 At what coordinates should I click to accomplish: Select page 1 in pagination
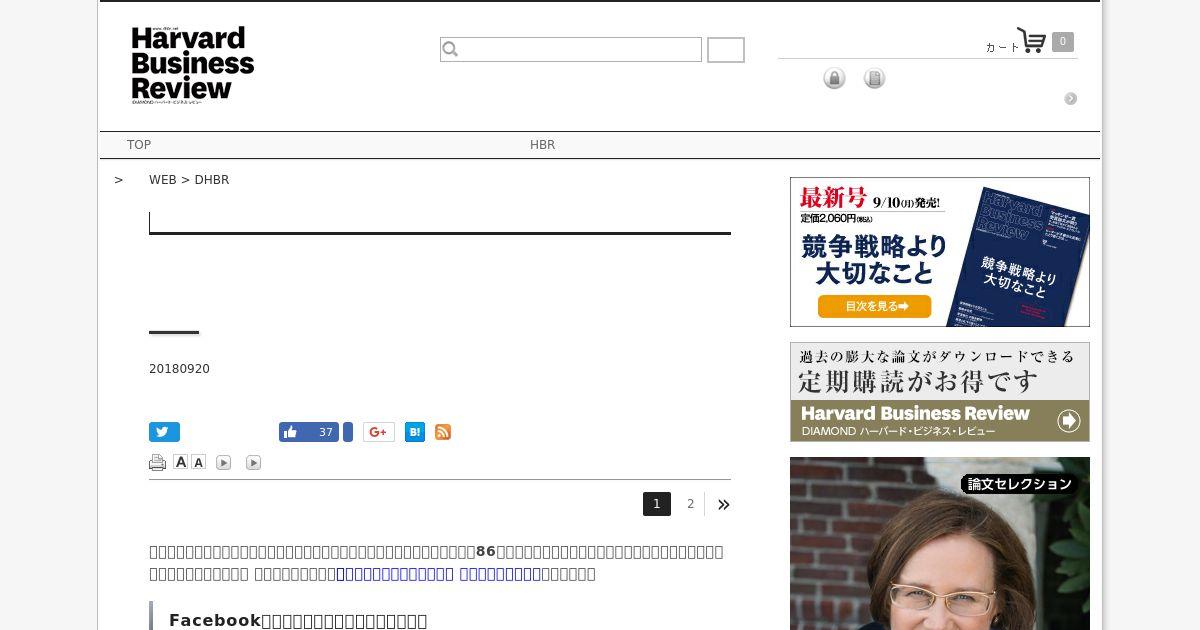pos(657,504)
